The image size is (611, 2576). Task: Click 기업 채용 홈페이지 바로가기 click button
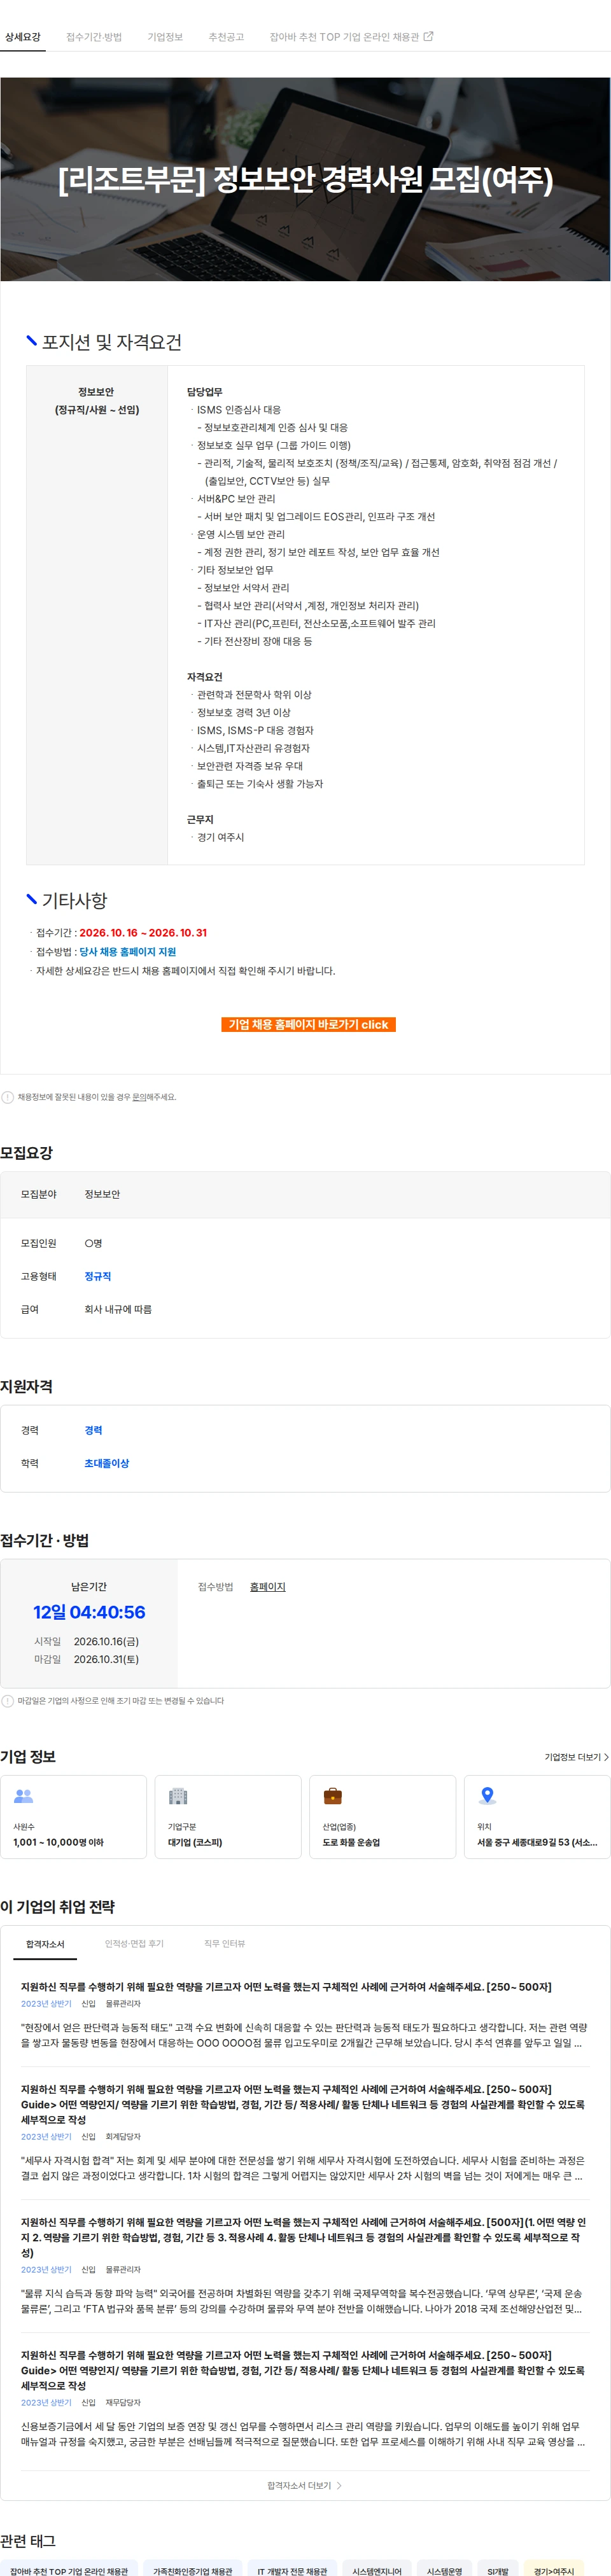(308, 1024)
